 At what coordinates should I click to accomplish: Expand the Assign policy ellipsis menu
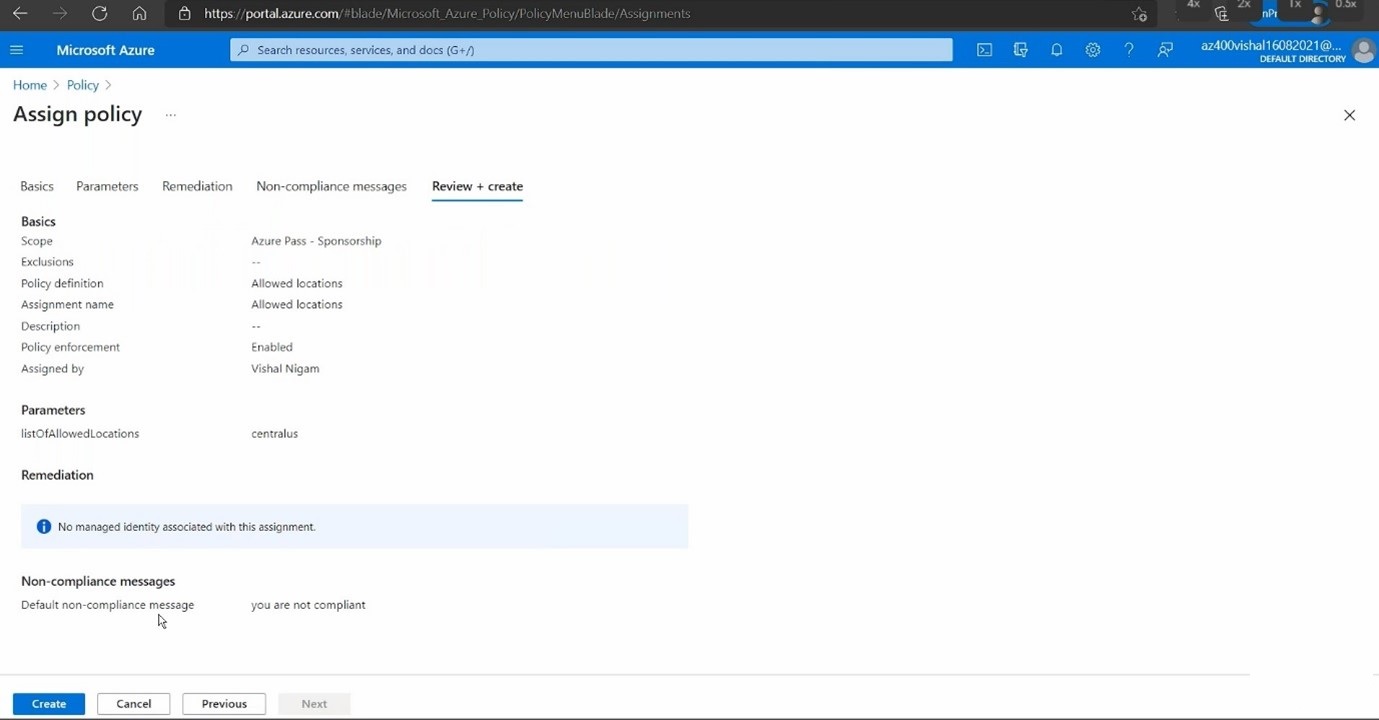[x=171, y=115]
